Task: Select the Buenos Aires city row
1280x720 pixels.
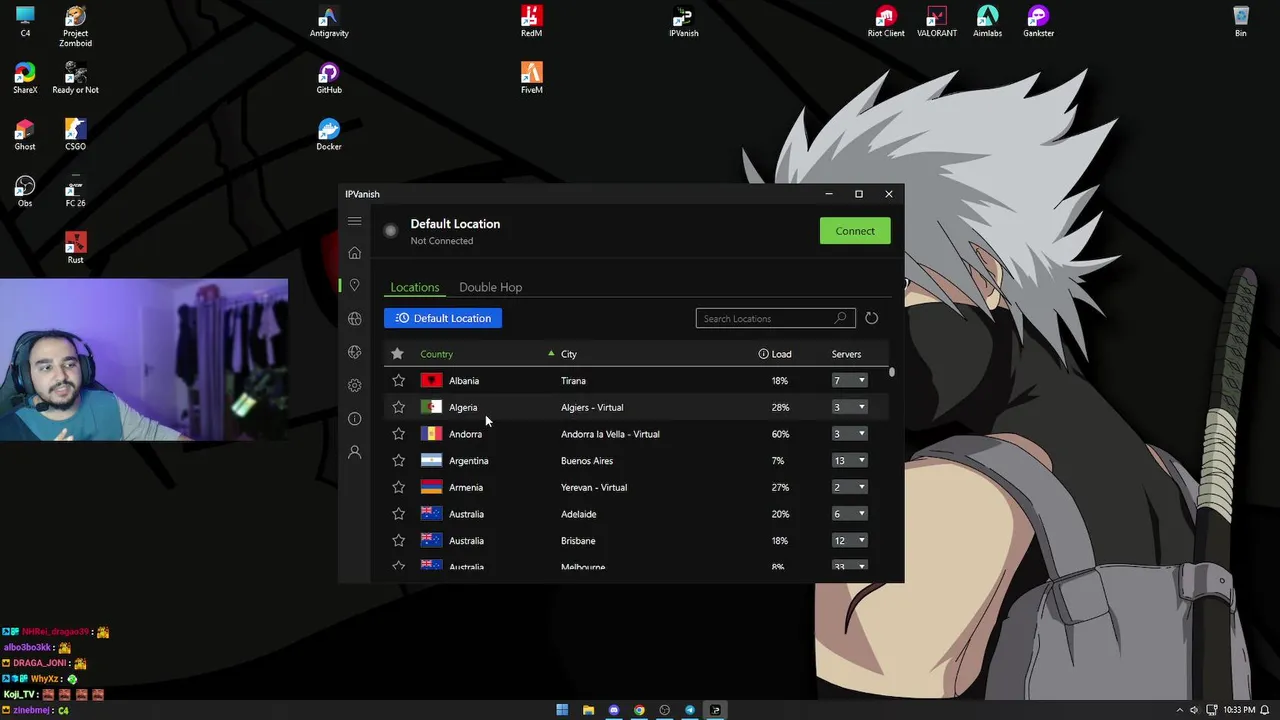Action: (635, 460)
